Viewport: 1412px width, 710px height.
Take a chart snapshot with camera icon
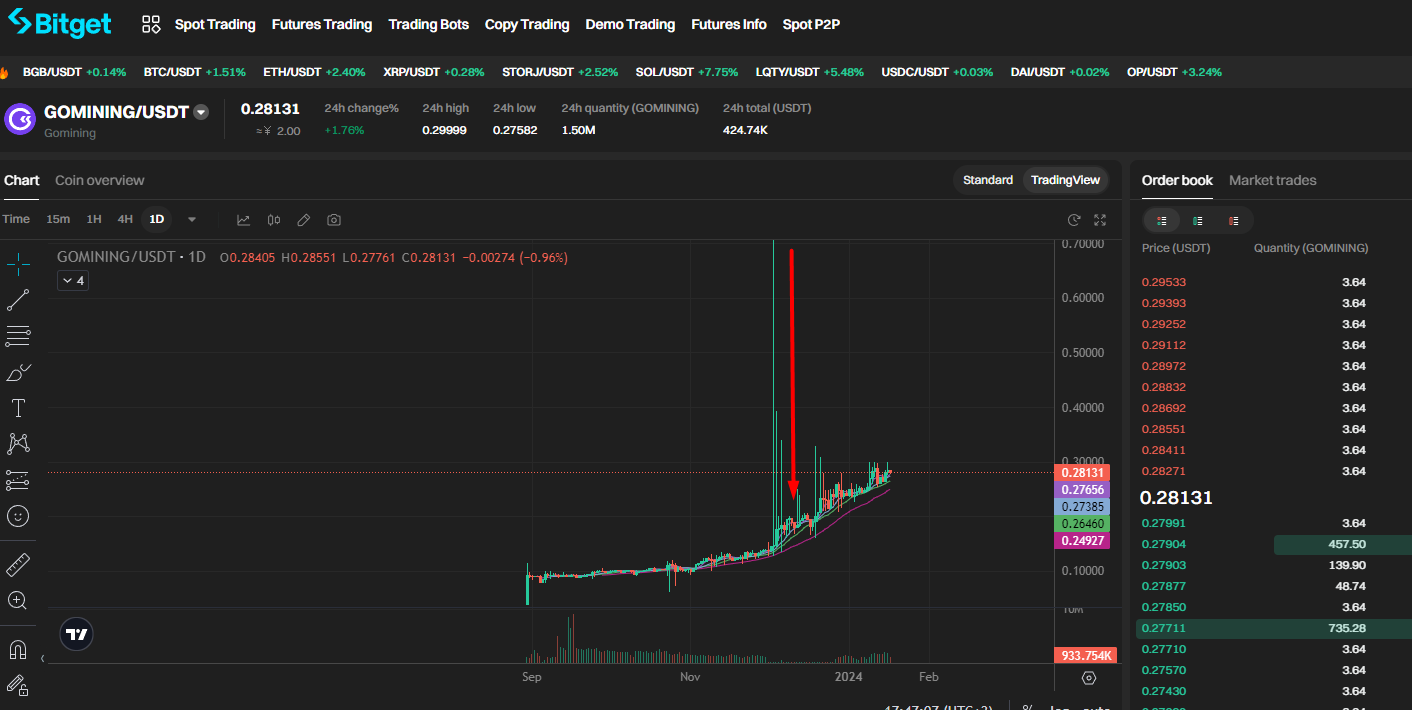pos(334,220)
